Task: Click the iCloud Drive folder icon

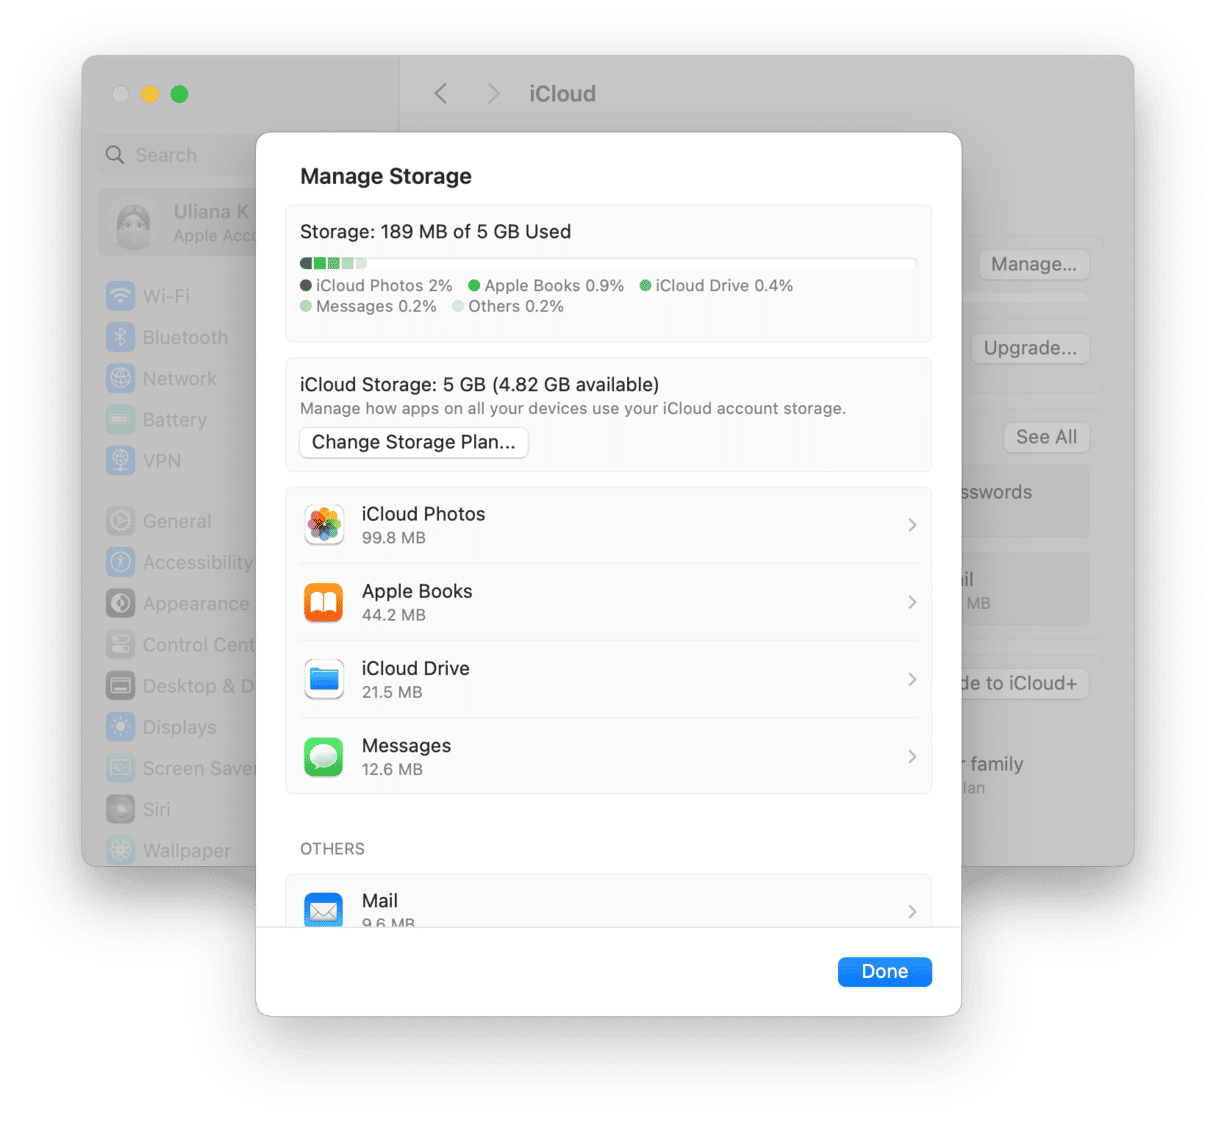Action: (x=324, y=679)
